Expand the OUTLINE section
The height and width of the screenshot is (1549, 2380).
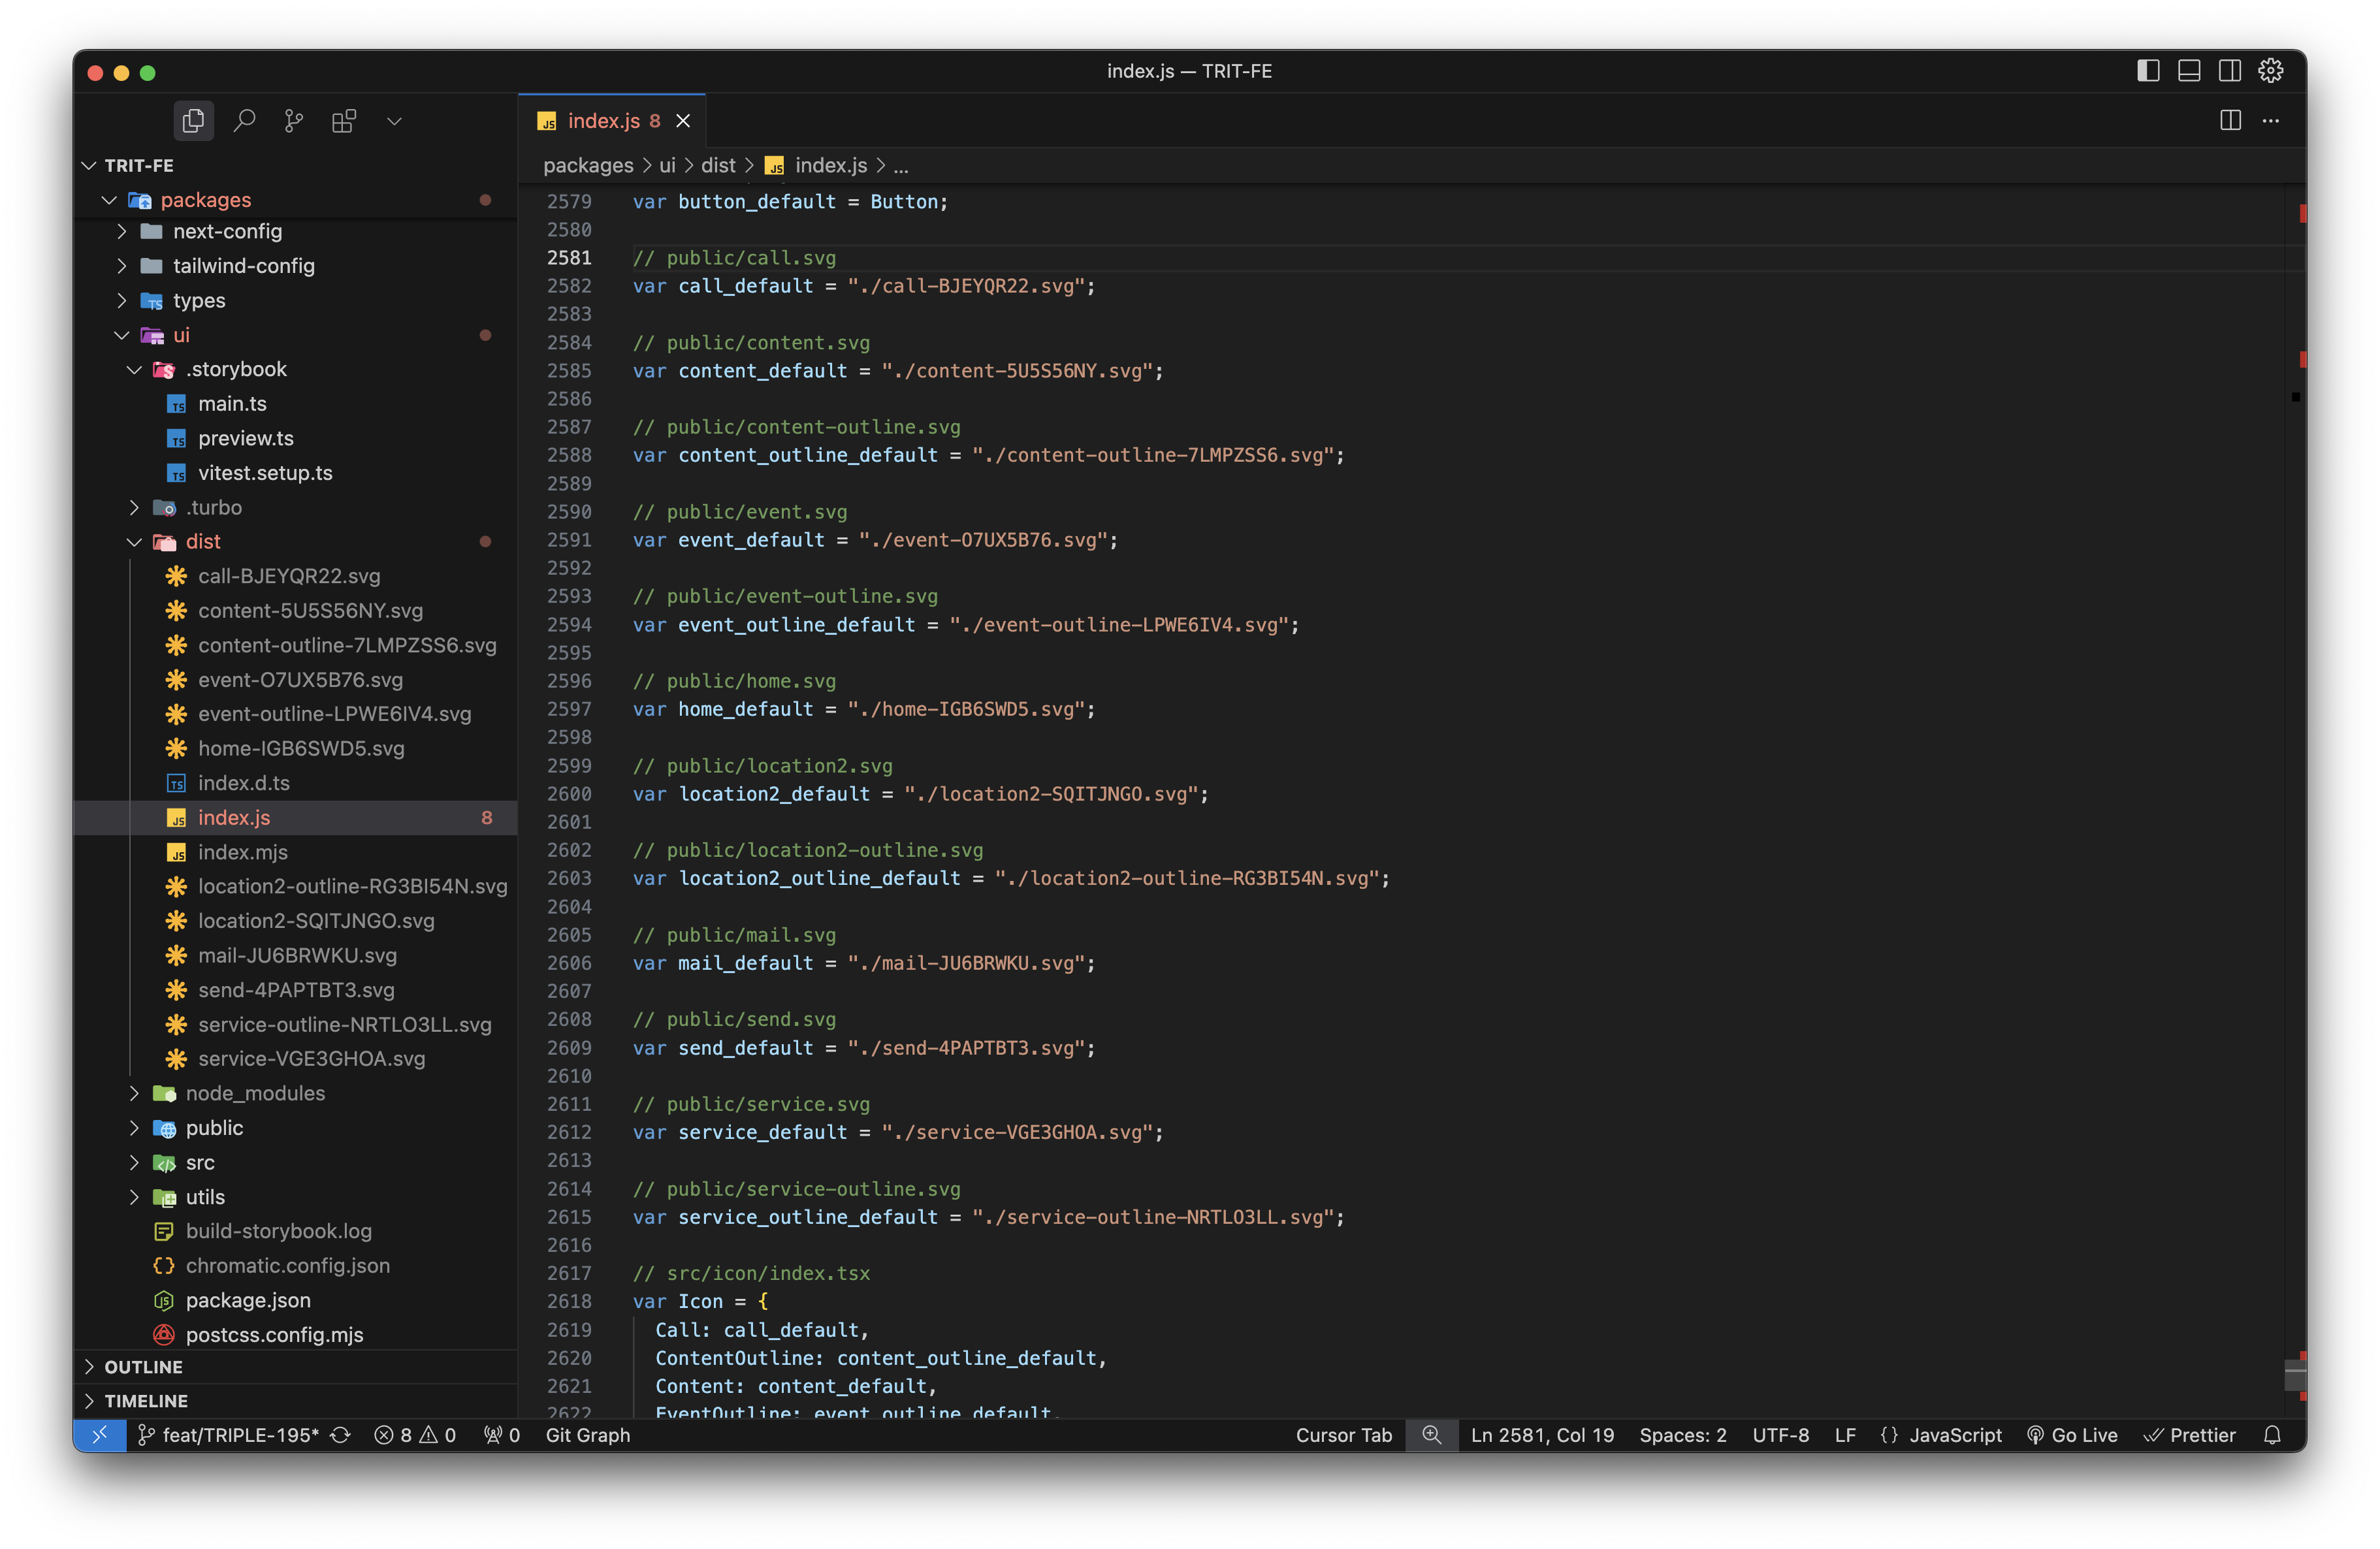click(x=143, y=1366)
